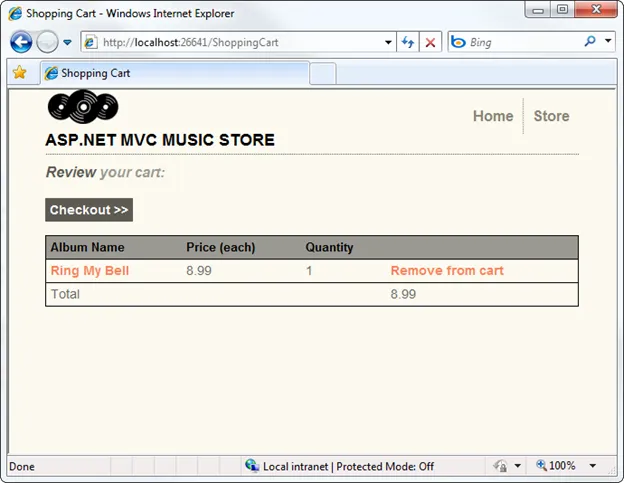Screen dimensions: 624x483
Task: Click the Local intranet zone globe icon
Action: 252,466
